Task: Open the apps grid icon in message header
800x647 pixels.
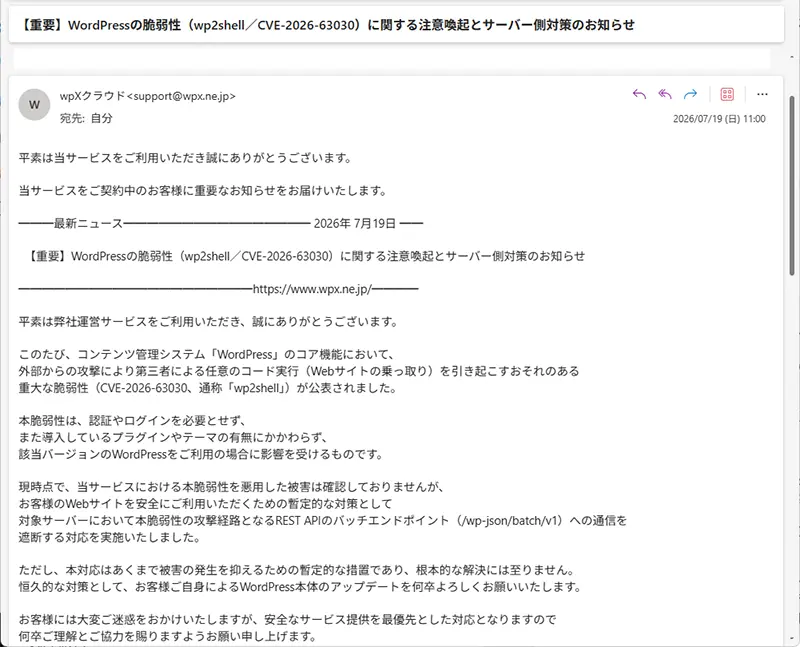Action: tap(727, 94)
